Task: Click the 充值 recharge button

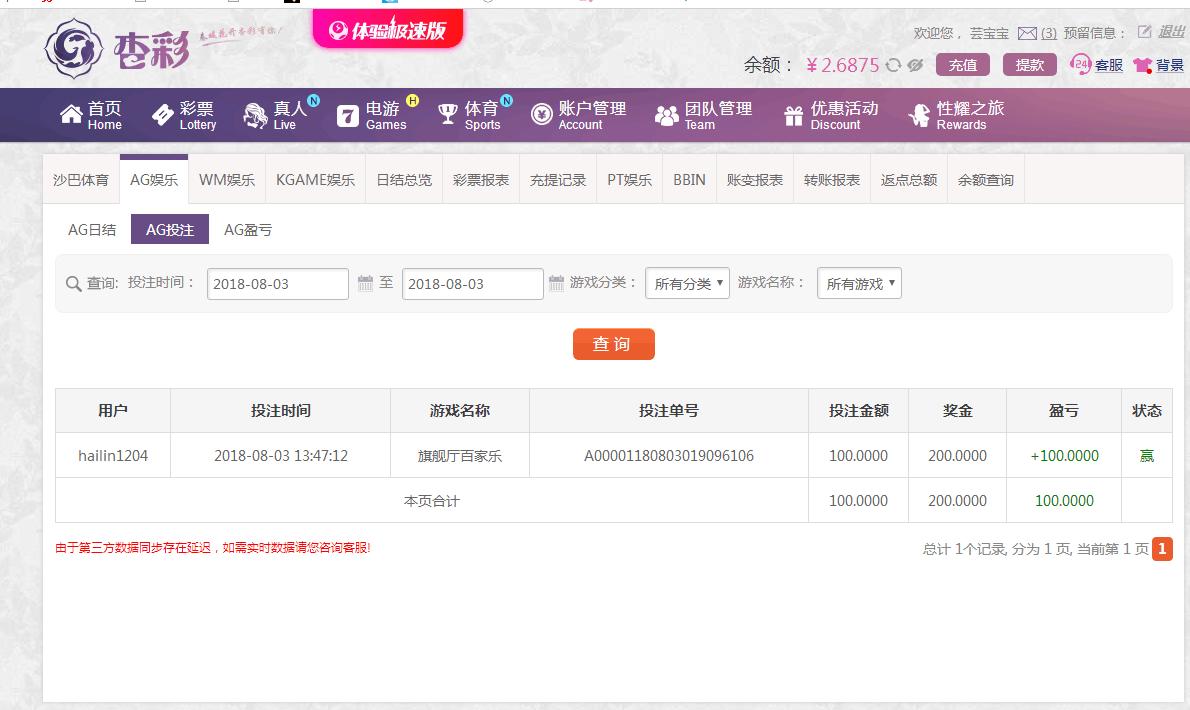Action: [963, 65]
